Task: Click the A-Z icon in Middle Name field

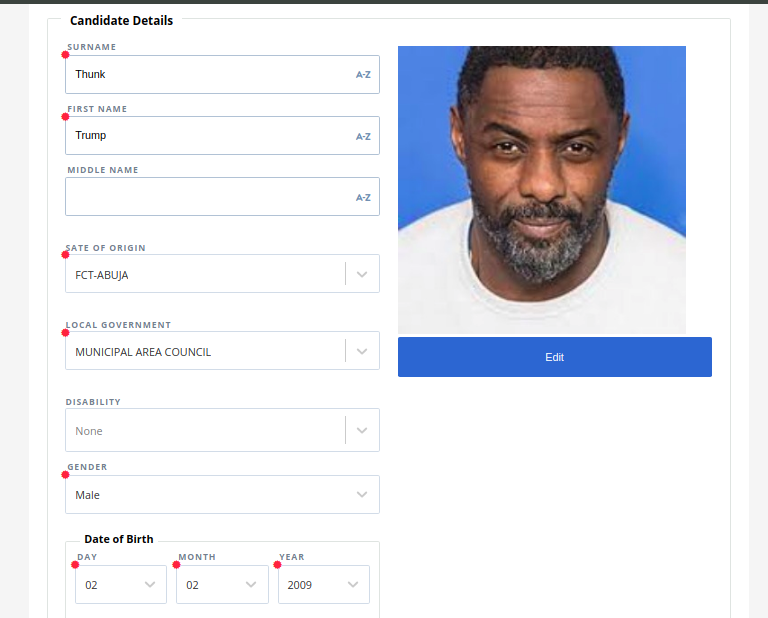Action: pos(363,197)
